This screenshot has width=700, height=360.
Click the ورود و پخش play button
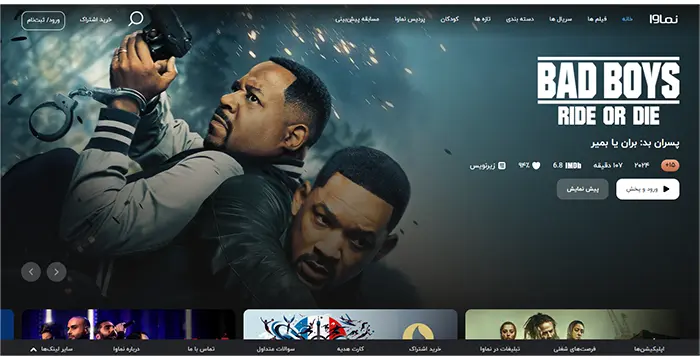pos(648,189)
